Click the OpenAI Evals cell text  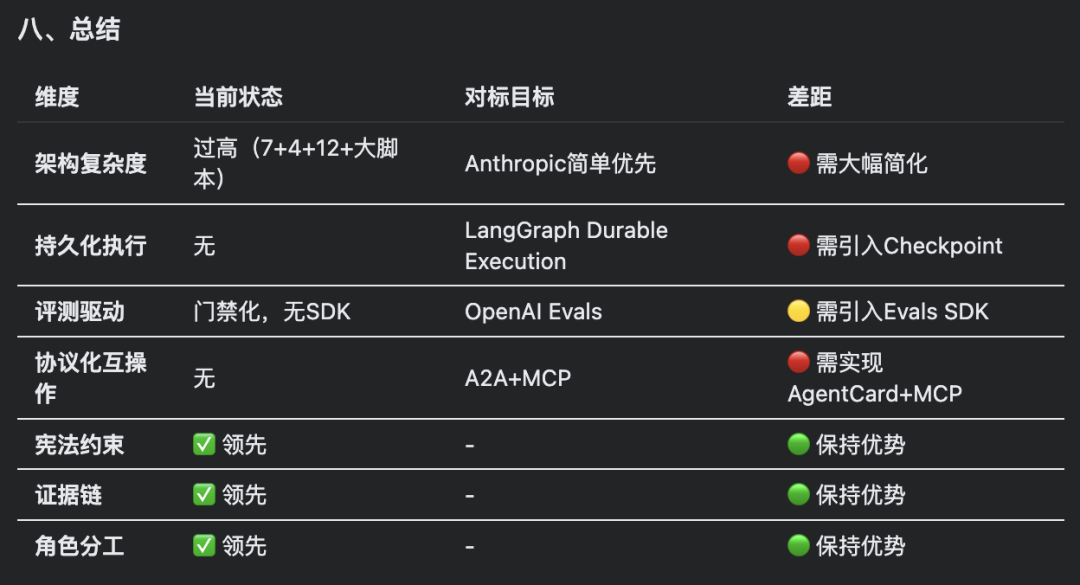click(533, 311)
